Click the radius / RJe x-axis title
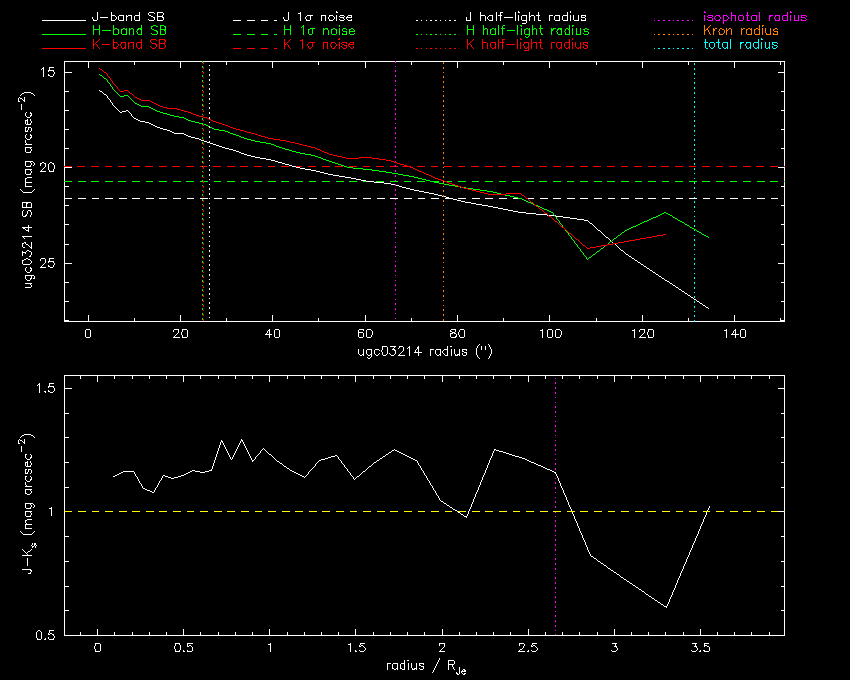Image resolution: width=850 pixels, height=680 pixels. click(x=423, y=667)
